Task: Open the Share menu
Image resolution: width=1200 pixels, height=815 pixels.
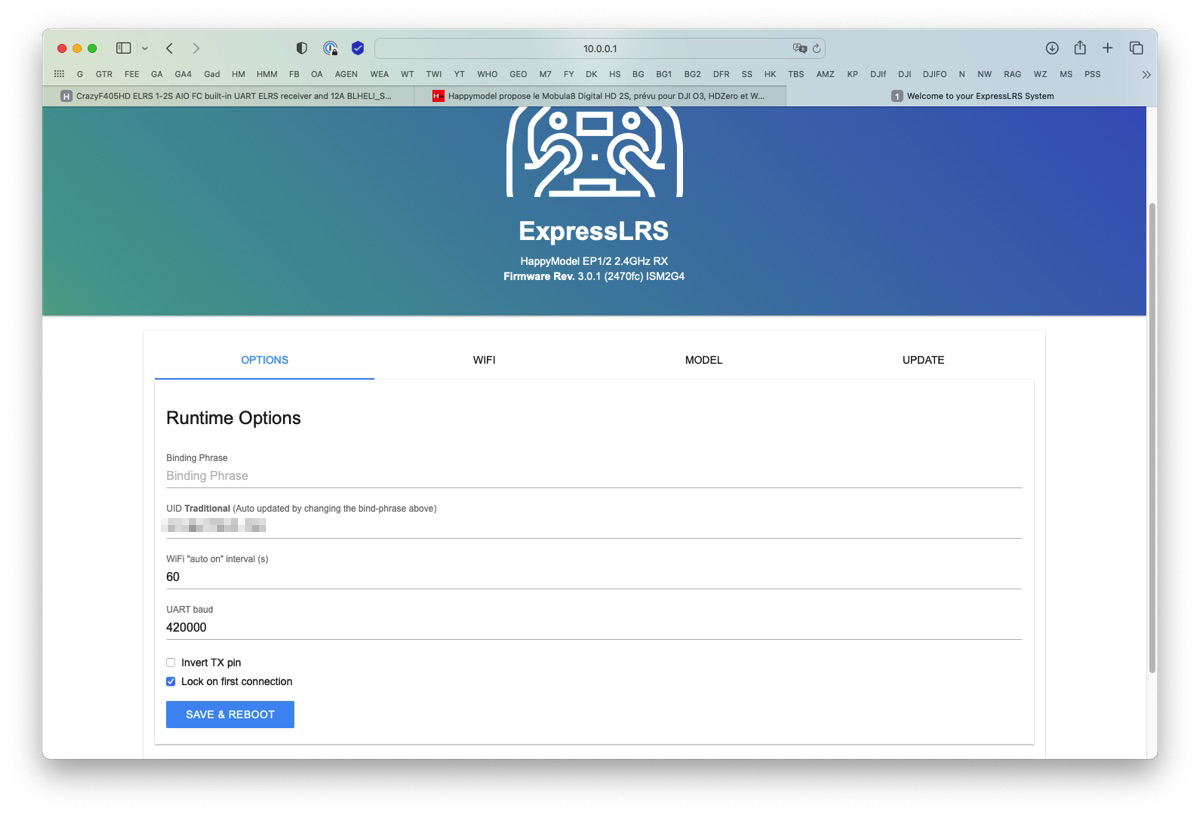Action: pyautogui.click(x=1080, y=48)
